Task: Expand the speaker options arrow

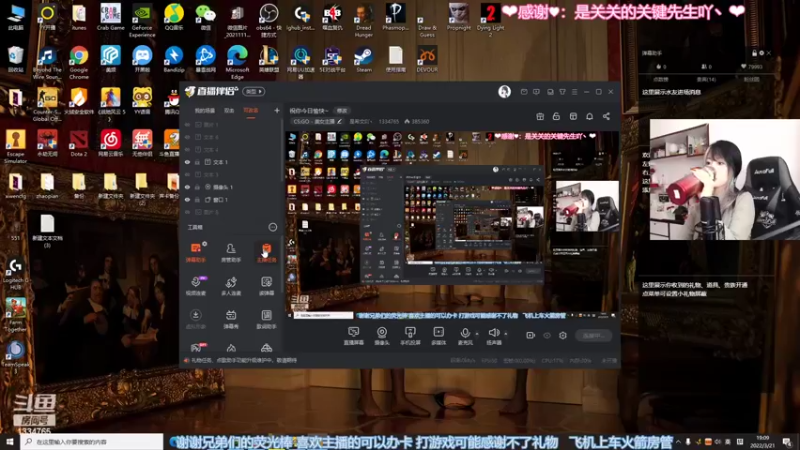Action: [506, 334]
